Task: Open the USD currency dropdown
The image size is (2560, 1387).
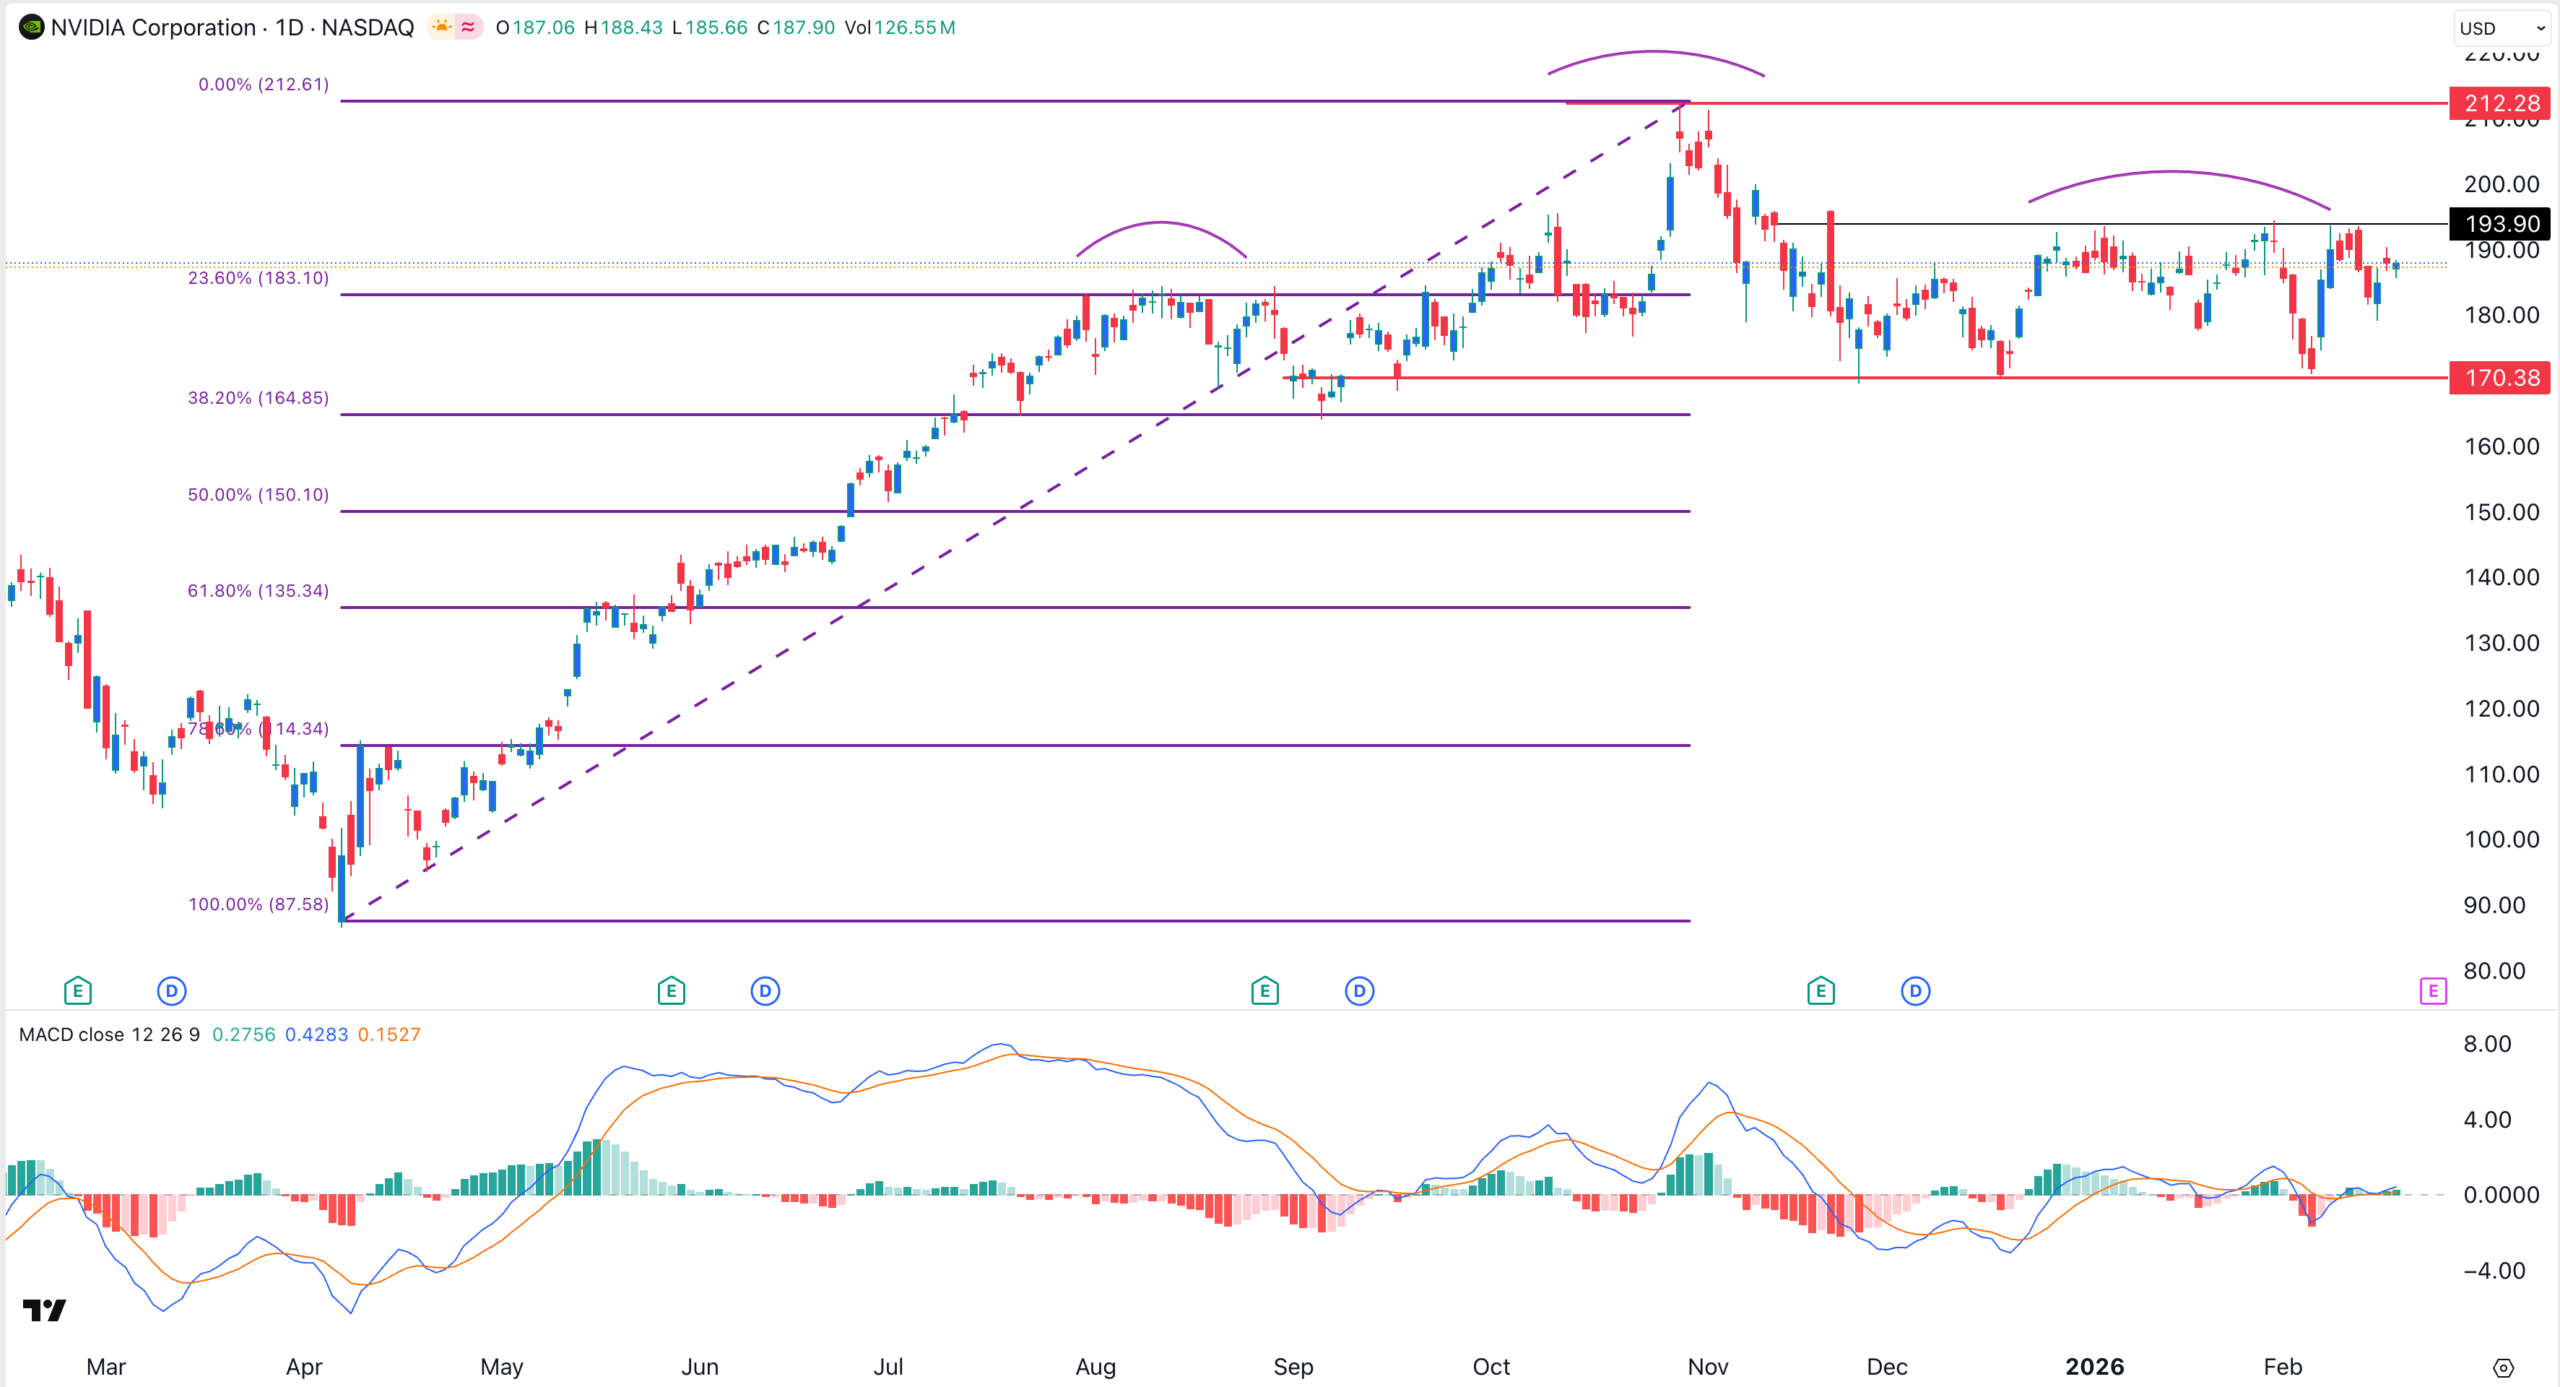Action: [2502, 28]
